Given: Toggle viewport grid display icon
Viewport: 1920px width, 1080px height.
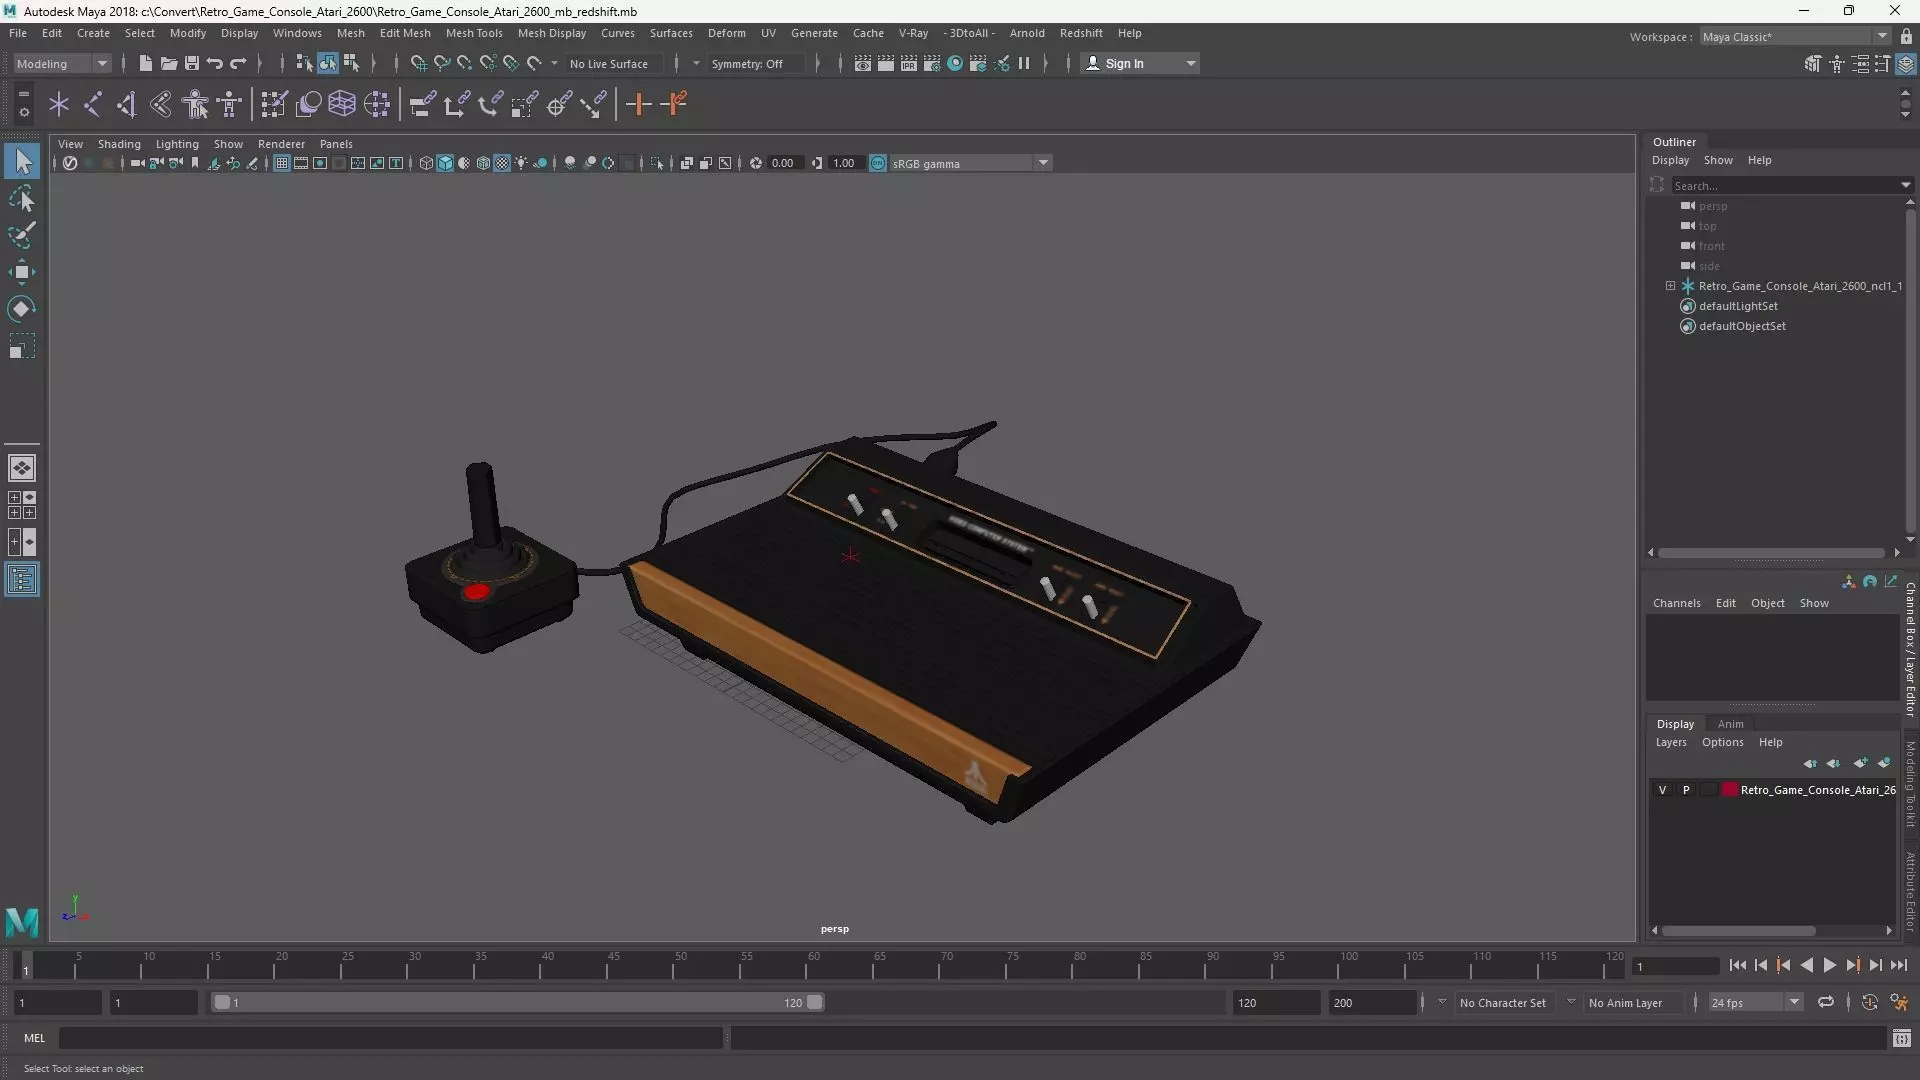Looking at the screenshot, I should click(282, 163).
